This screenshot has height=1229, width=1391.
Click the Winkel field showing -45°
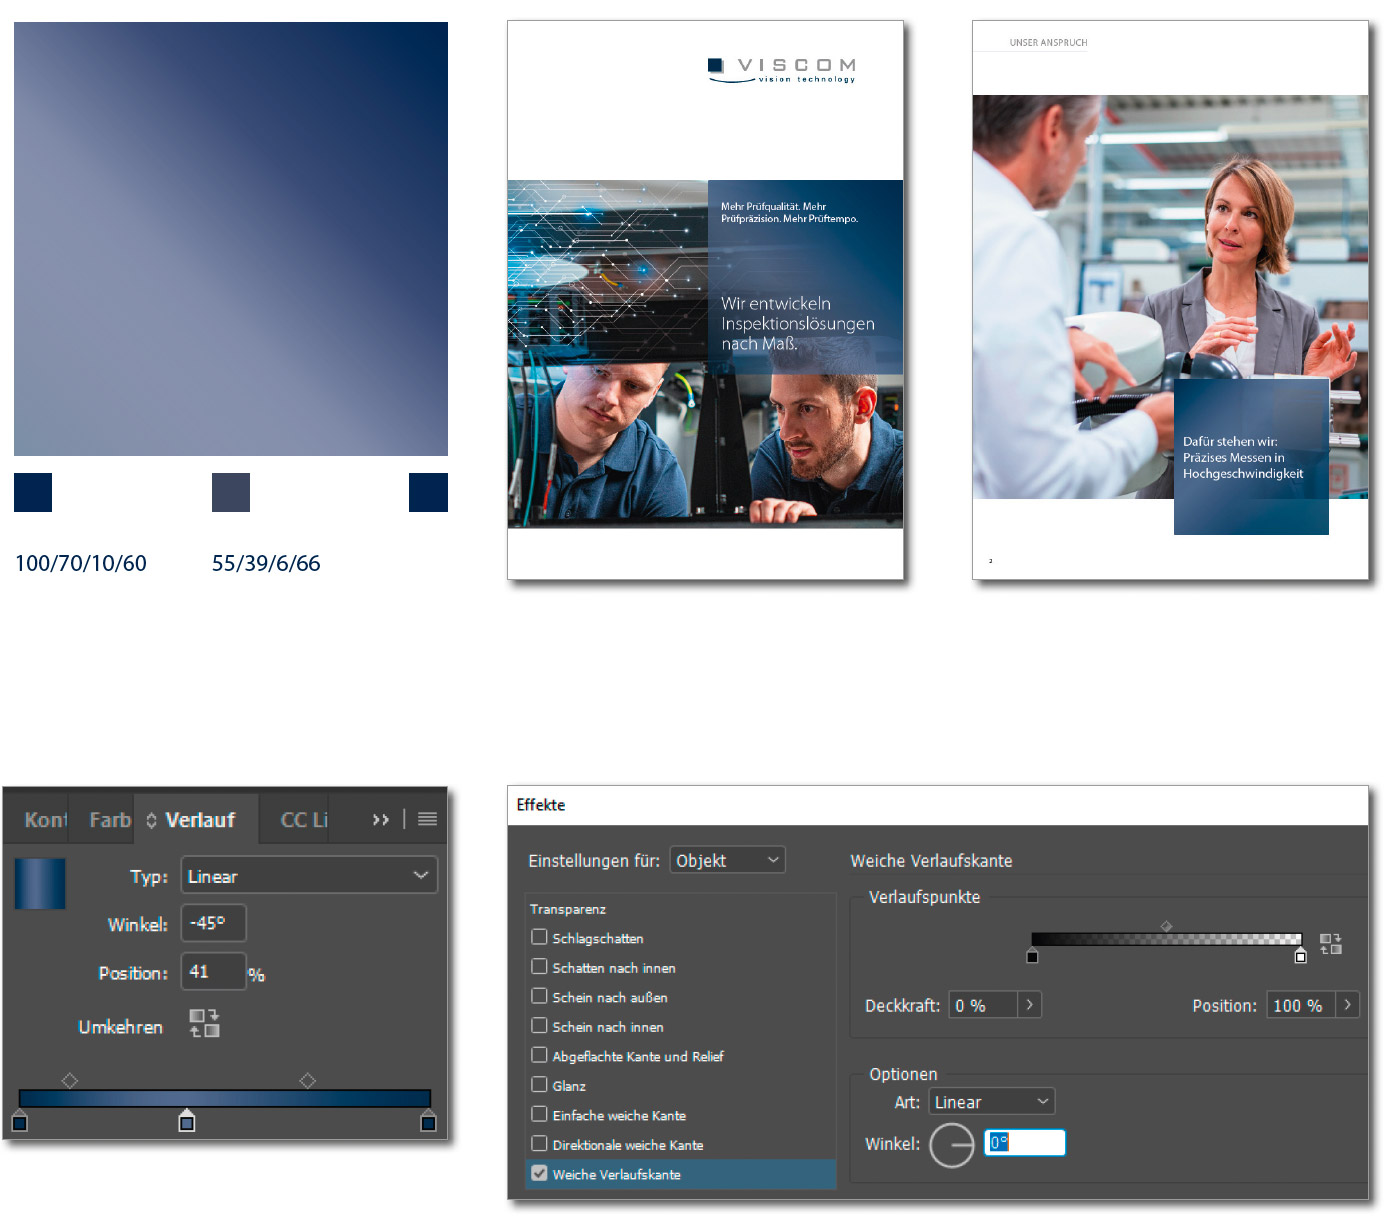coord(213,923)
